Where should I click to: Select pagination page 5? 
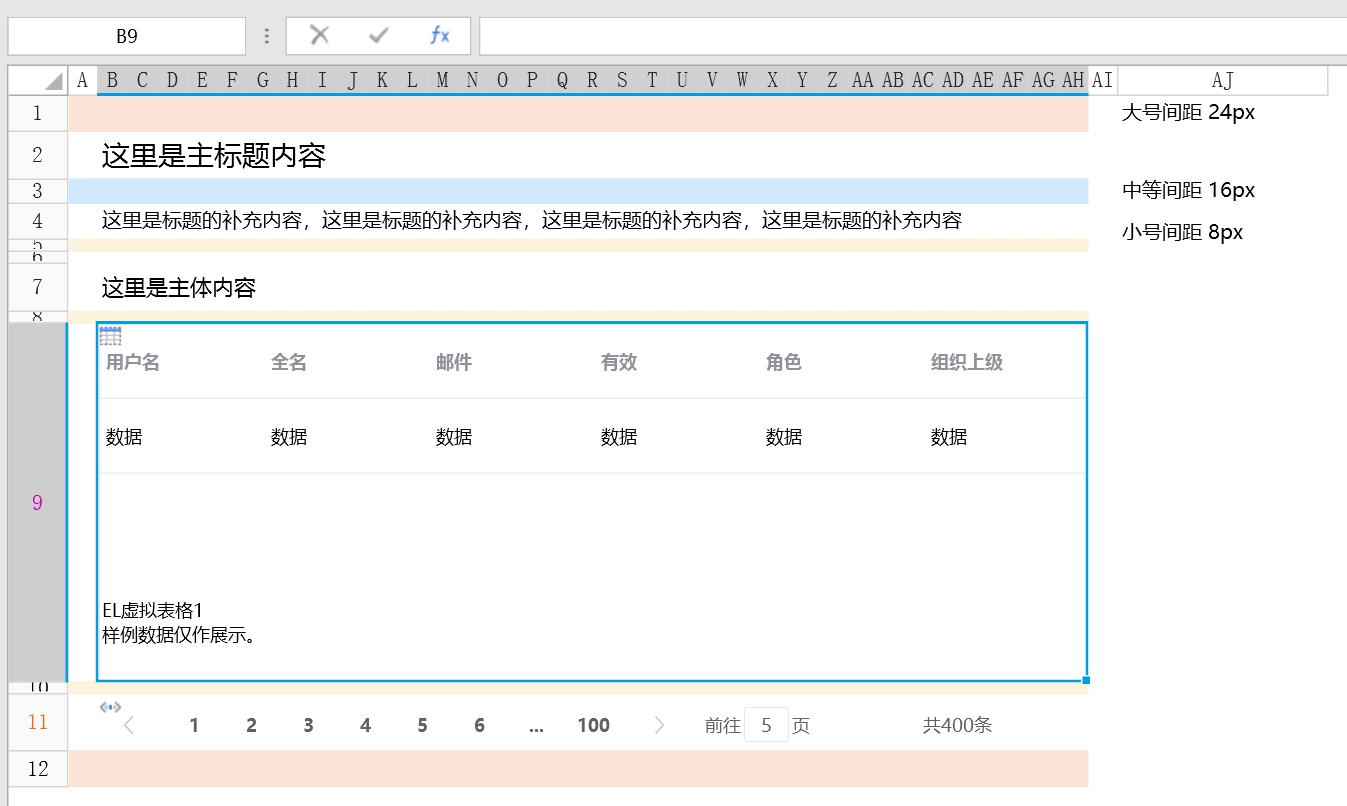pyautogui.click(x=422, y=725)
